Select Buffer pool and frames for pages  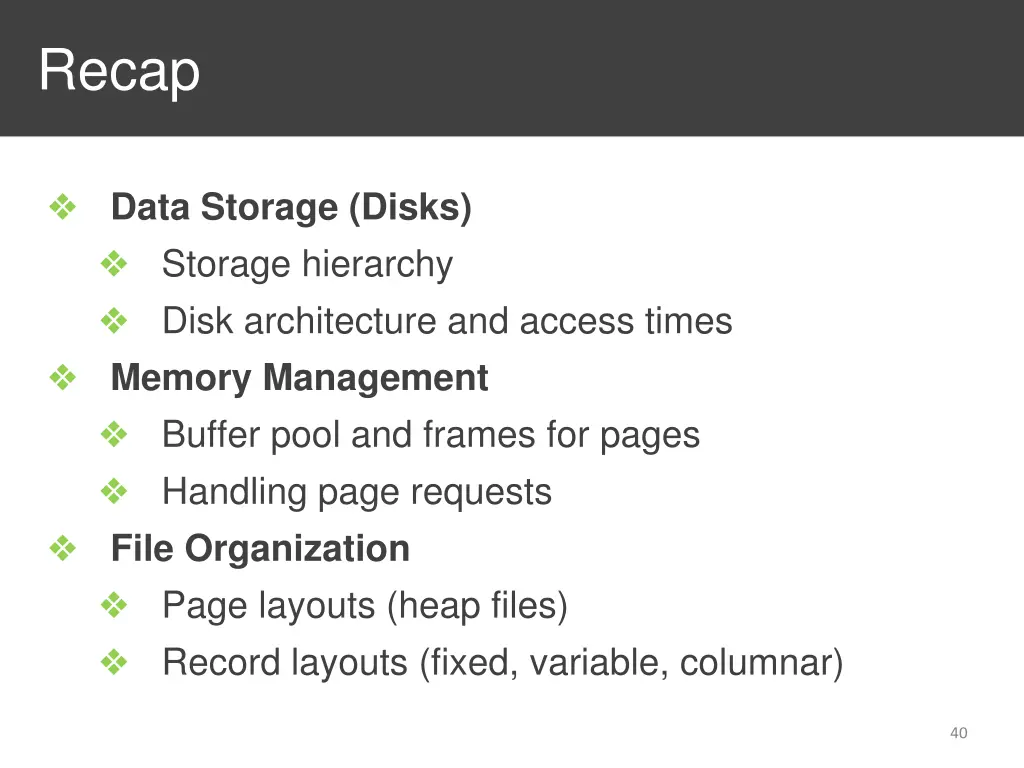[x=431, y=436]
